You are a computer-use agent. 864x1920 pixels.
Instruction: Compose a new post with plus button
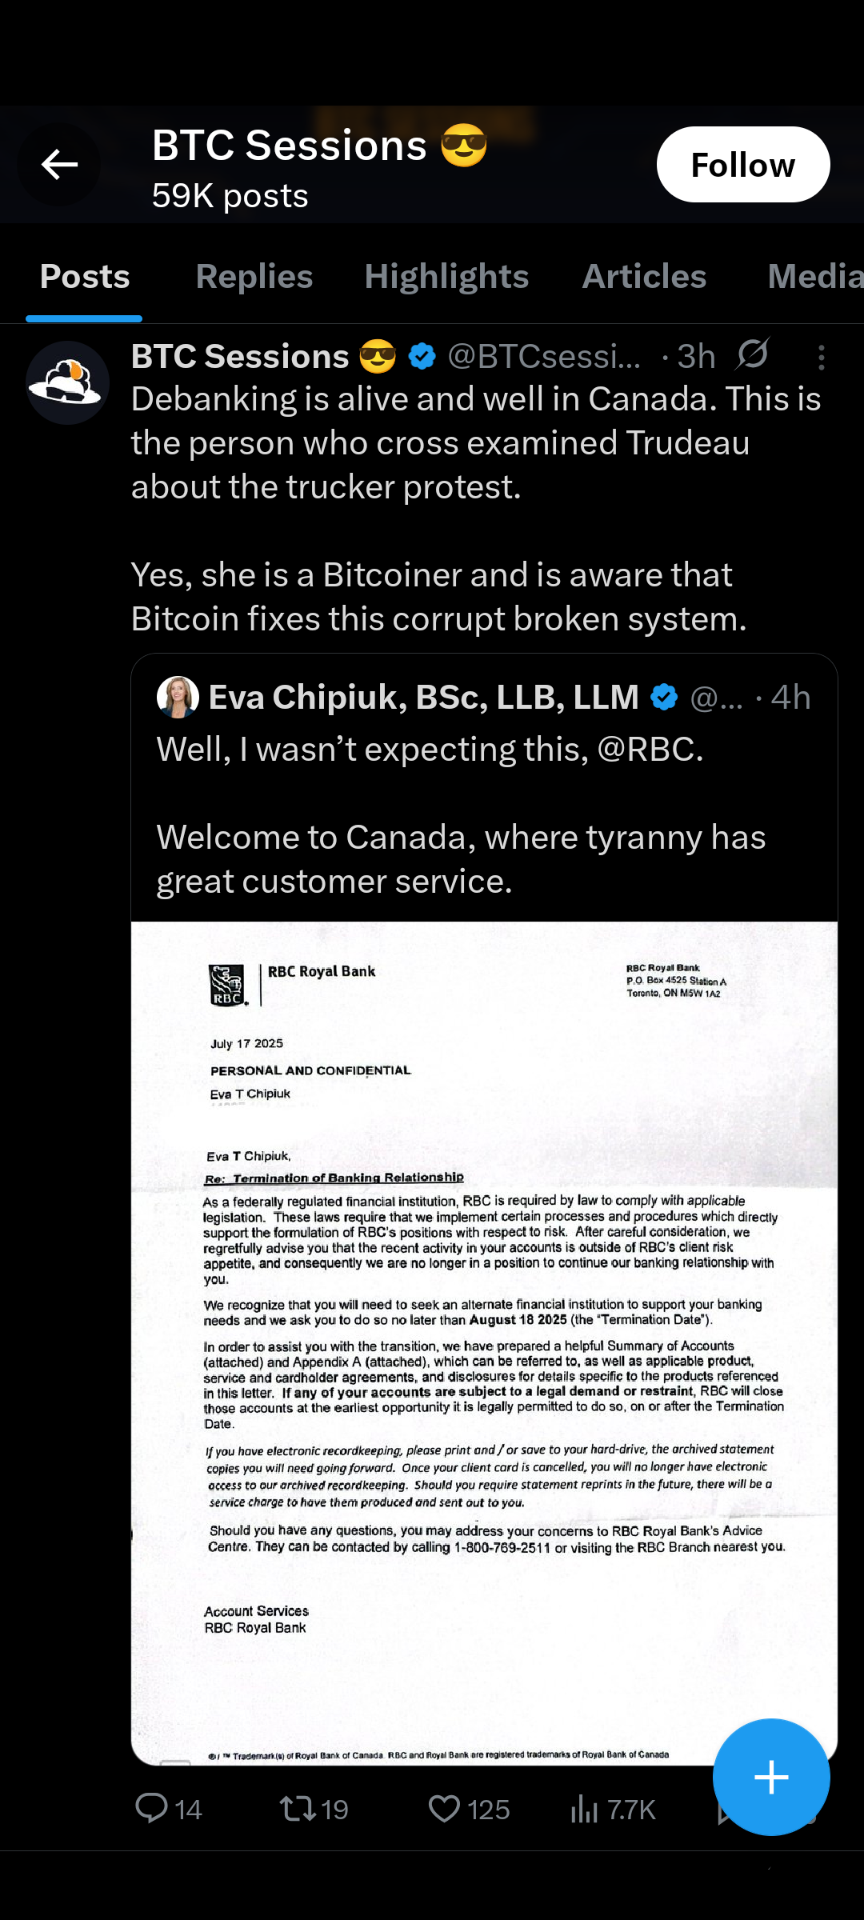pyautogui.click(x=771, y=1777)
